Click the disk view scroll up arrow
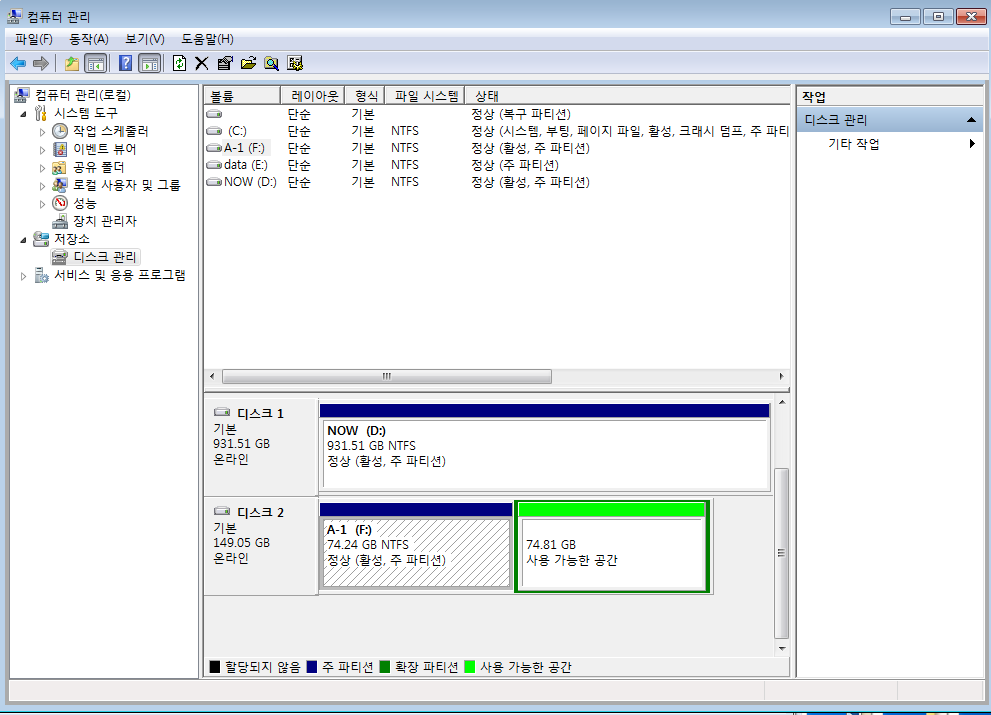The height and width of the screenshot is (715, 991). (782, 402)
